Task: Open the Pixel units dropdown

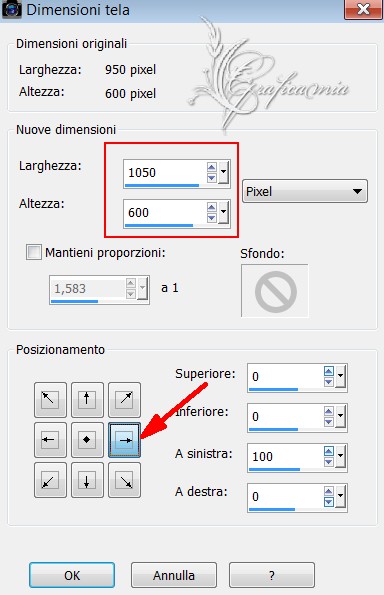Action: [305, 191]
